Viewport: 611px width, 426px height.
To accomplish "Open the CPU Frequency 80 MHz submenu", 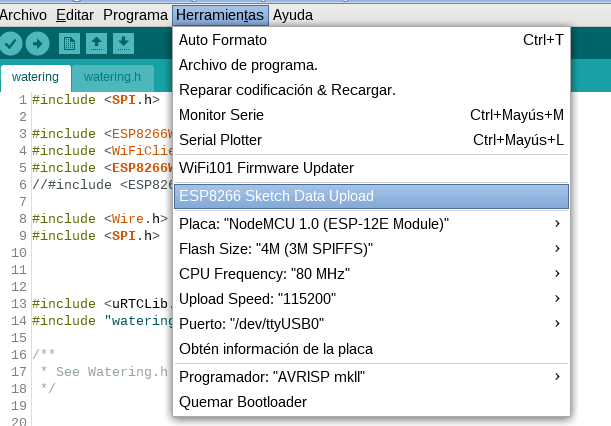I will pos(370,273).
